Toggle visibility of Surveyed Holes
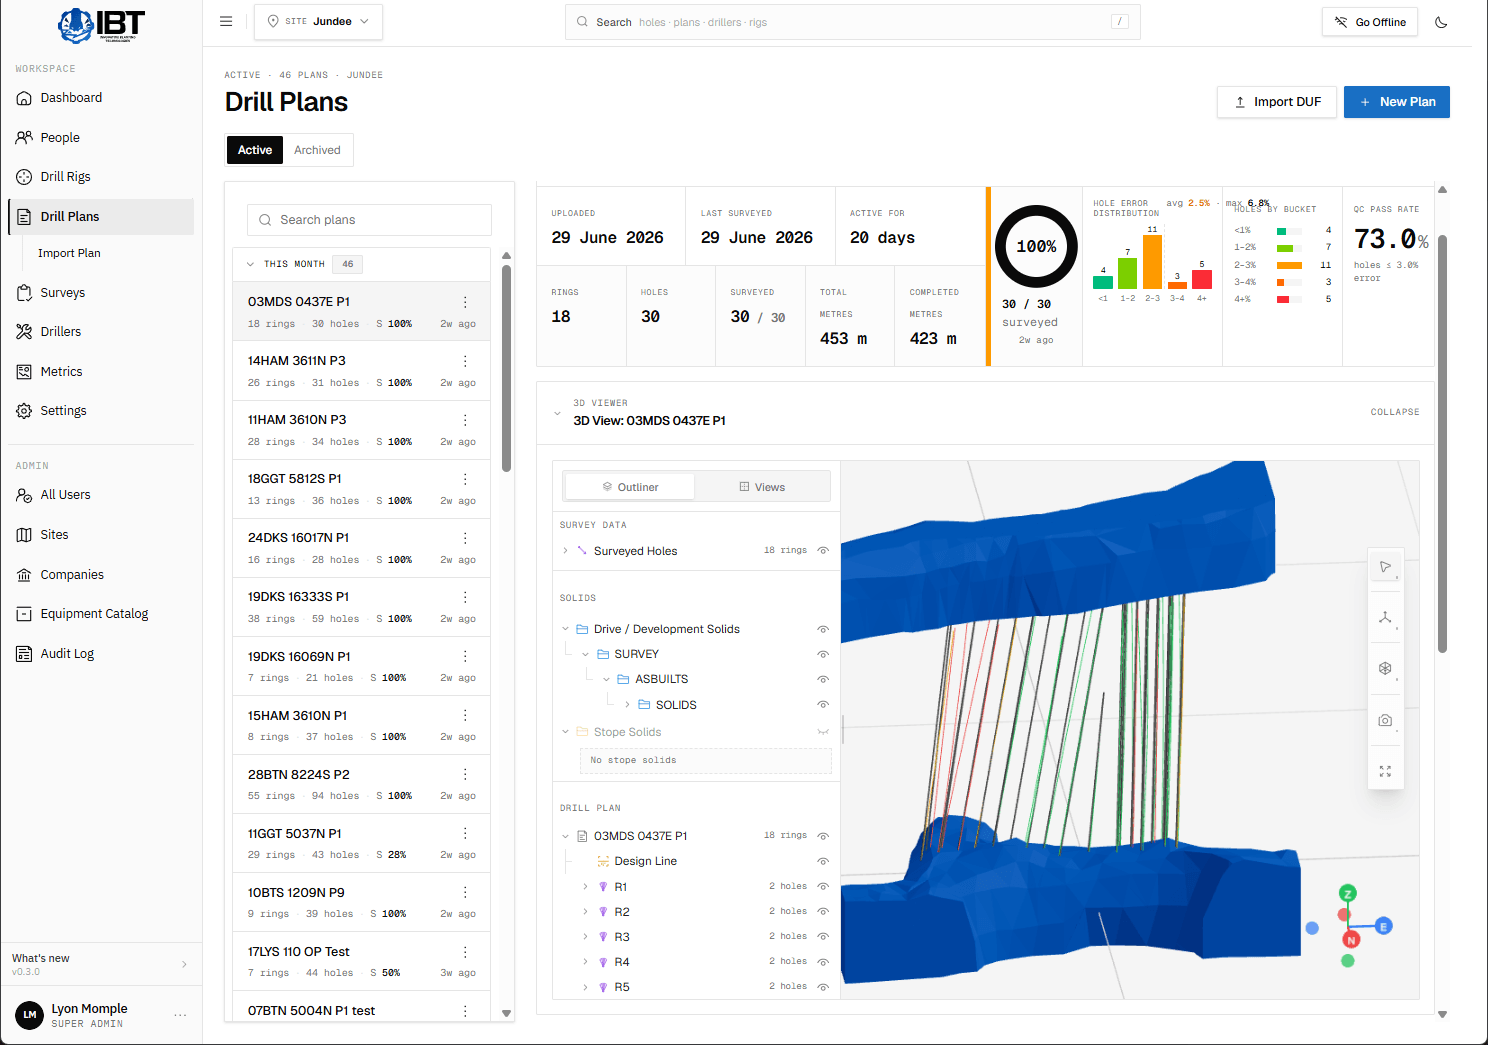 click(823, 551)
